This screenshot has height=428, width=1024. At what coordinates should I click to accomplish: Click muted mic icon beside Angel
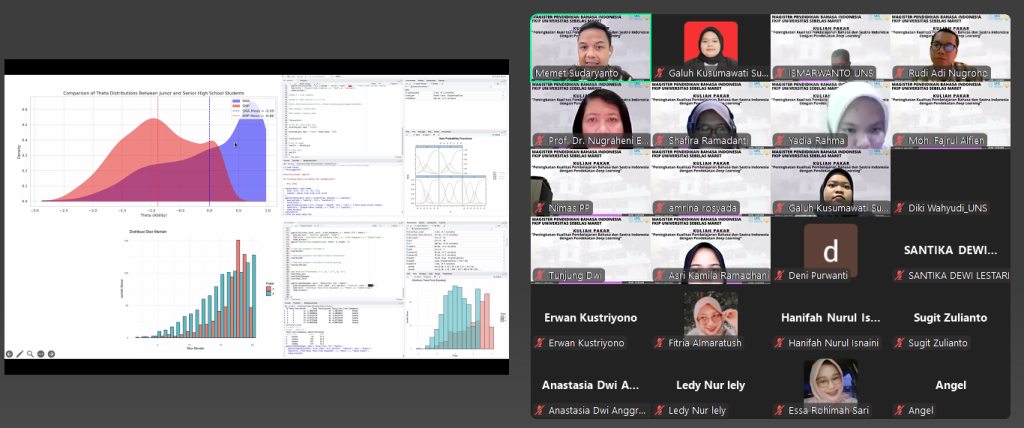click(x=902, y=410)
